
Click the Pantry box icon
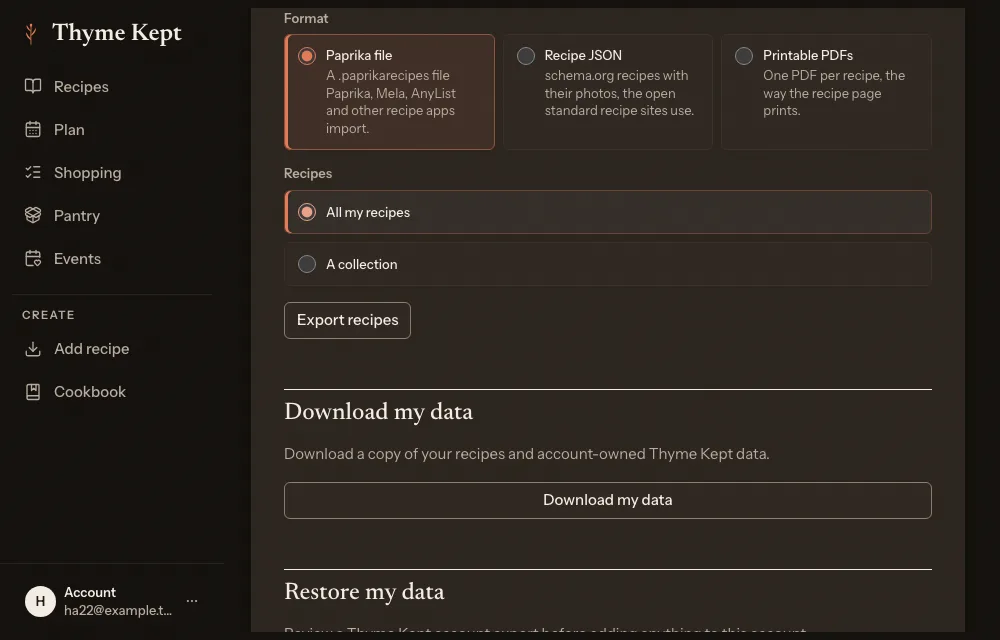click(33, 215)
